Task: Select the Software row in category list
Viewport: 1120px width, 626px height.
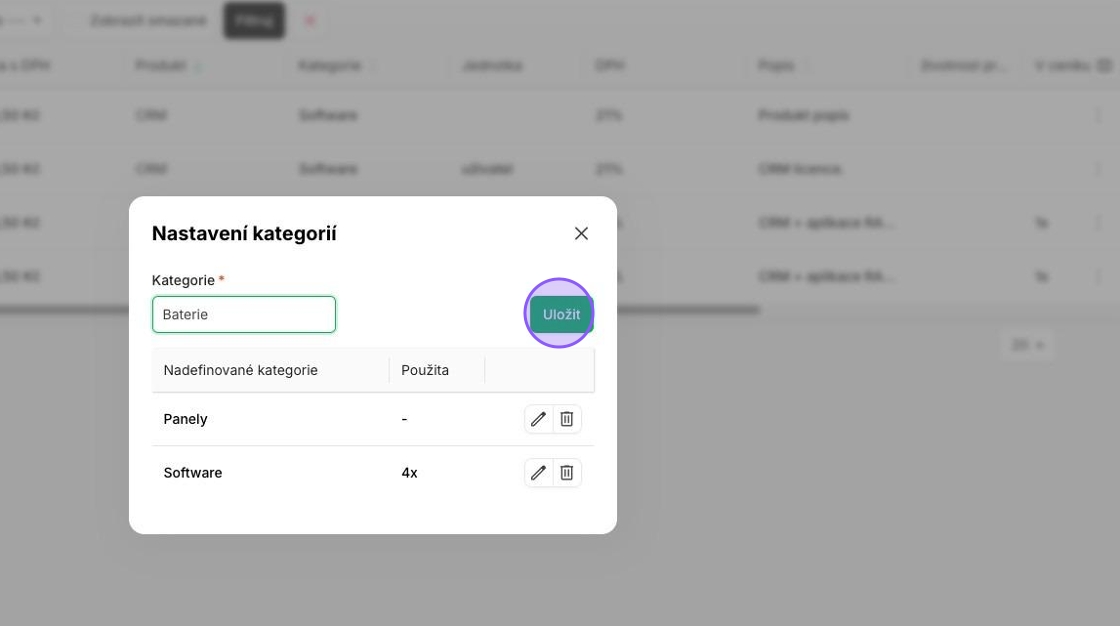Action: coord(193,473)
